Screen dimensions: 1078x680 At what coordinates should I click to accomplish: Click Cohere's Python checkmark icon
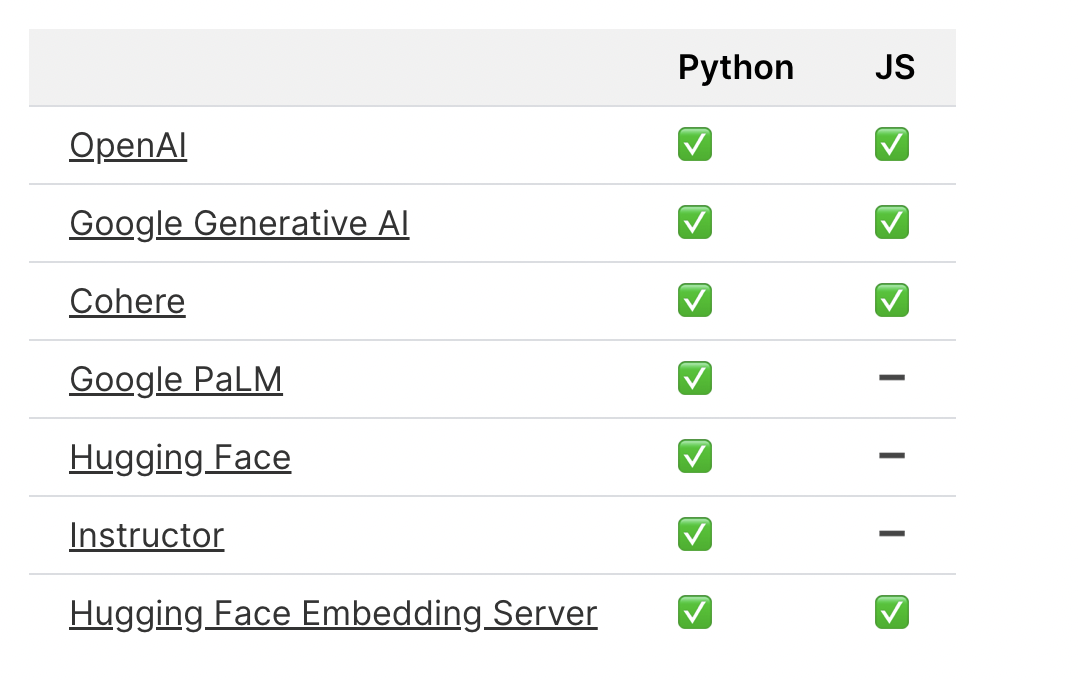695,301
